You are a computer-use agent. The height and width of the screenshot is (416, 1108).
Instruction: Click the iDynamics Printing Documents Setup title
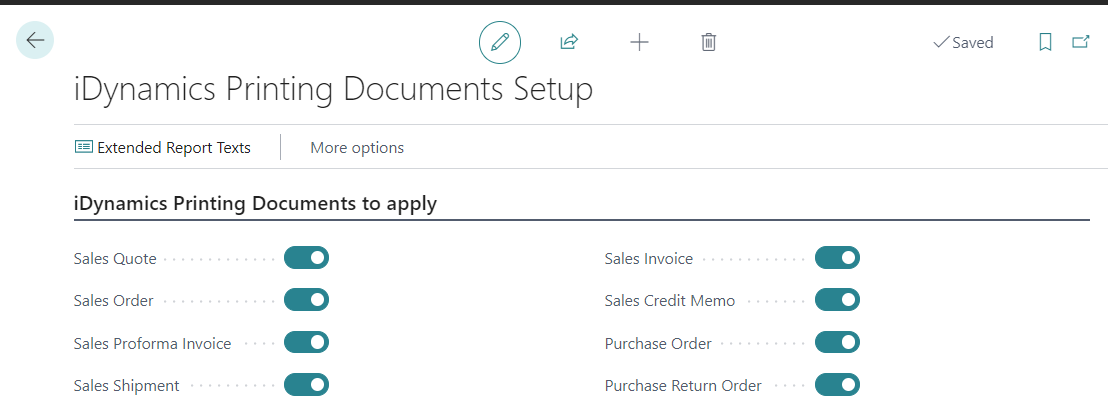pyautogui.click(x=333, y=90)
